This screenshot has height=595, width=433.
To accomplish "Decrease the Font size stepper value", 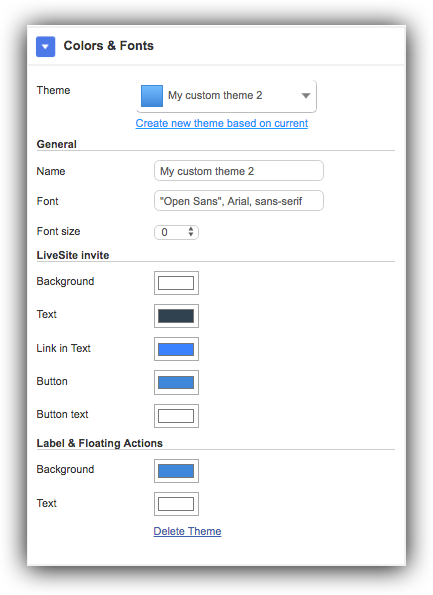I will [191, 235].
